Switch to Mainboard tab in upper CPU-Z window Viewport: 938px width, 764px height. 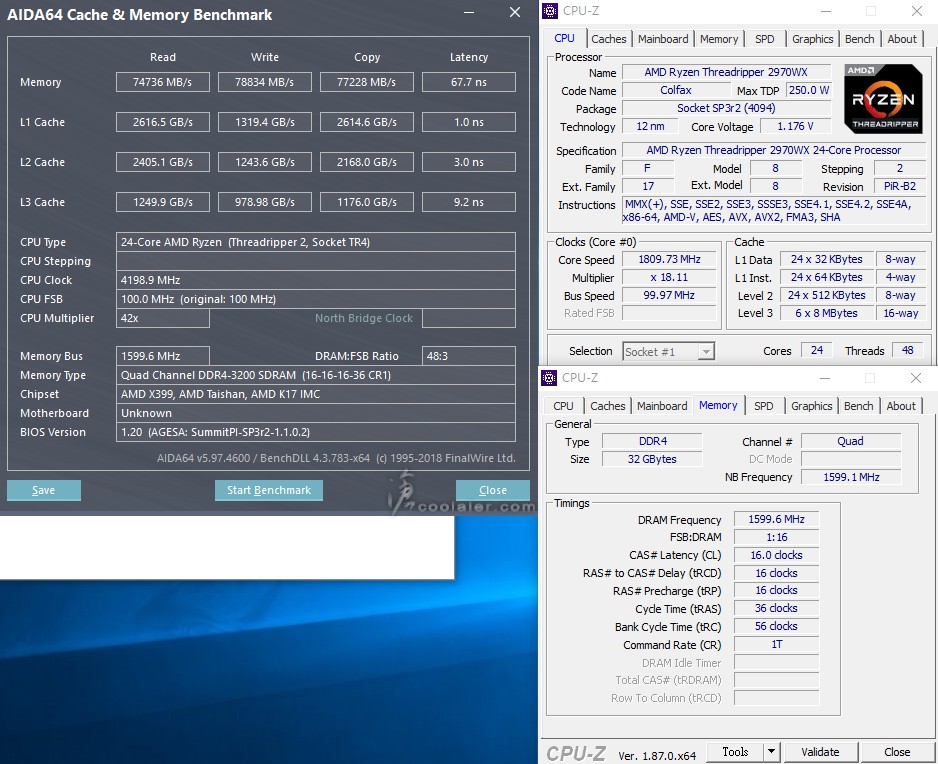(x=663, y=39)
